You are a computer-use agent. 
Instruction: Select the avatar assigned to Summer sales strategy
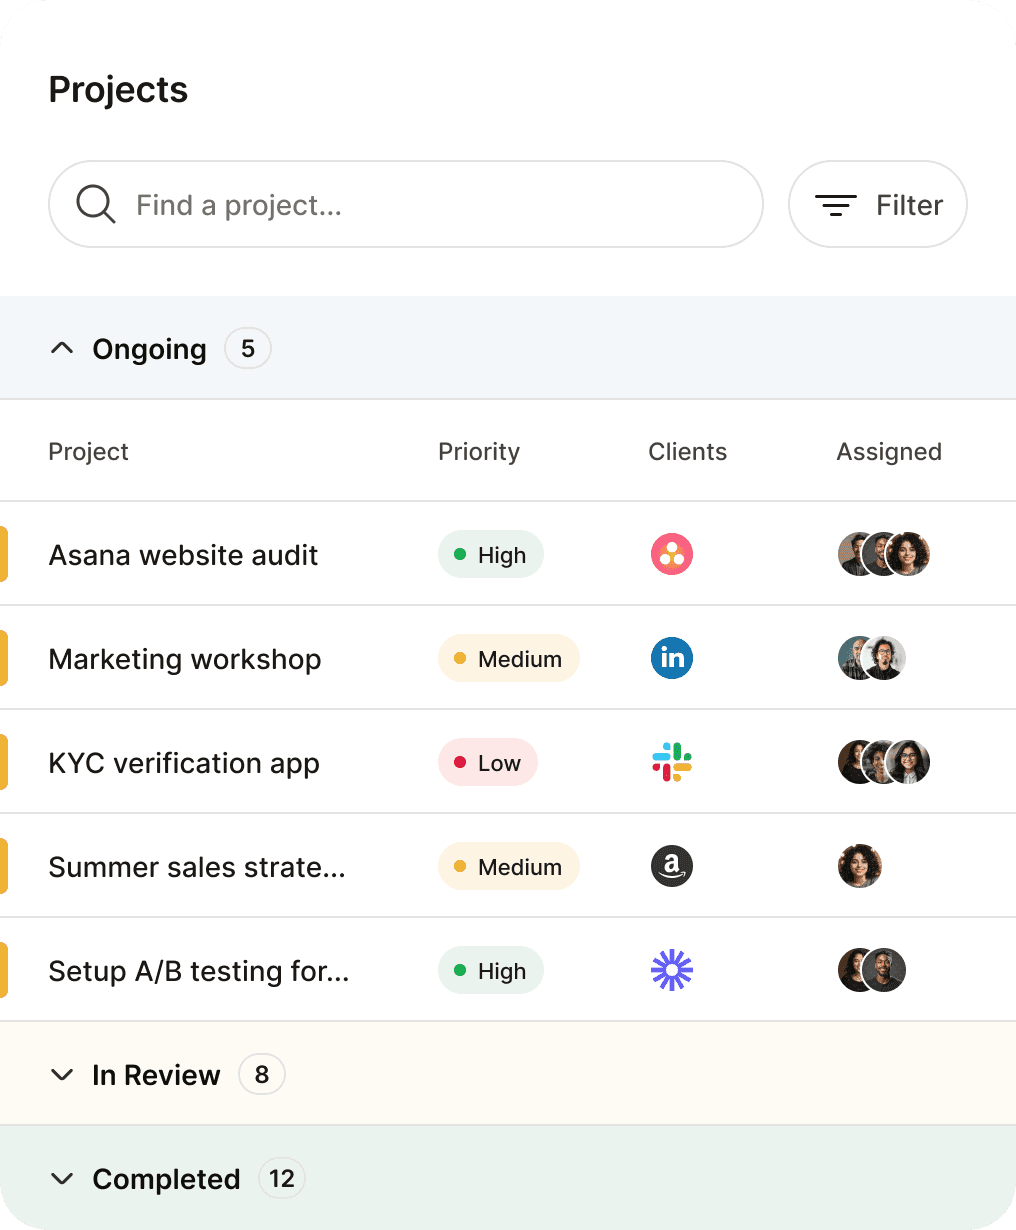click(860, 866)
